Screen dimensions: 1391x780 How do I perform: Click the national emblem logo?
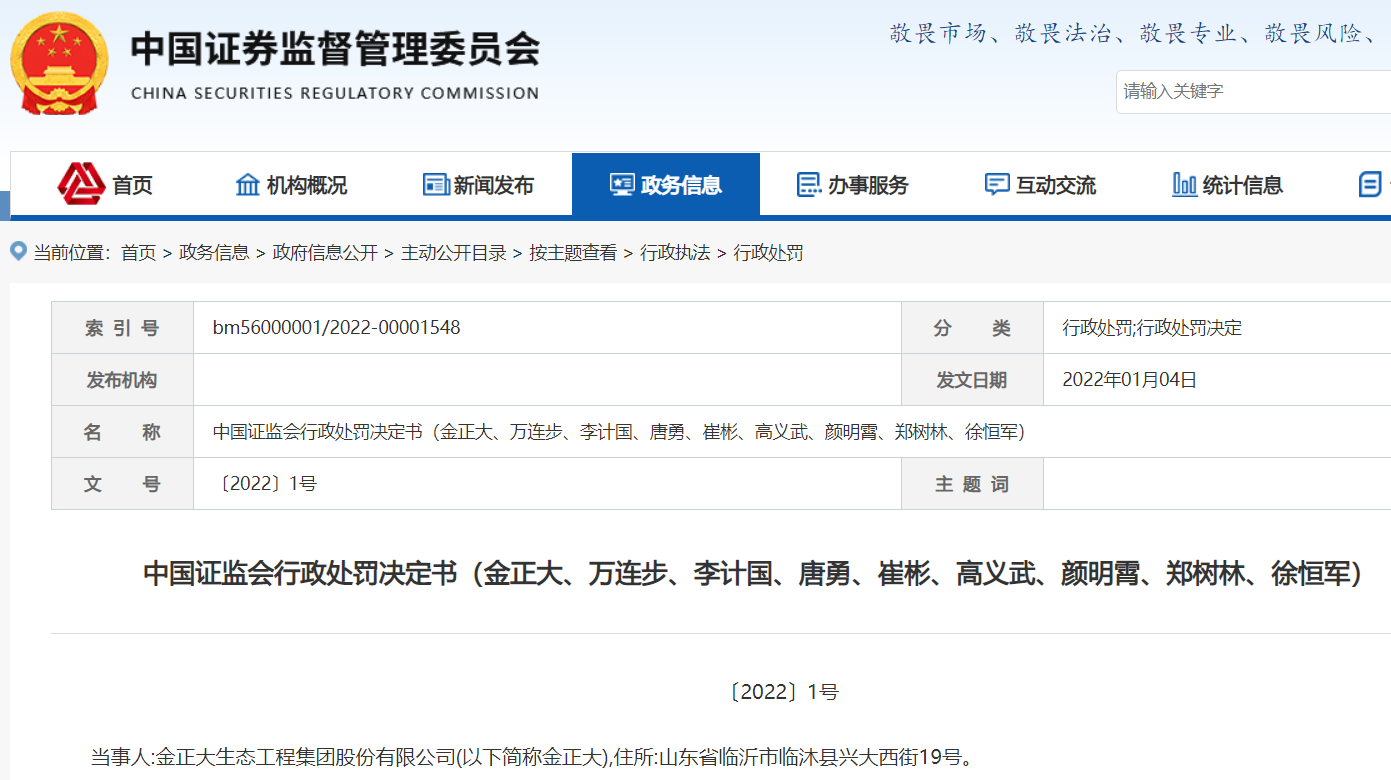pyautogui.click(x=59, y=65)
